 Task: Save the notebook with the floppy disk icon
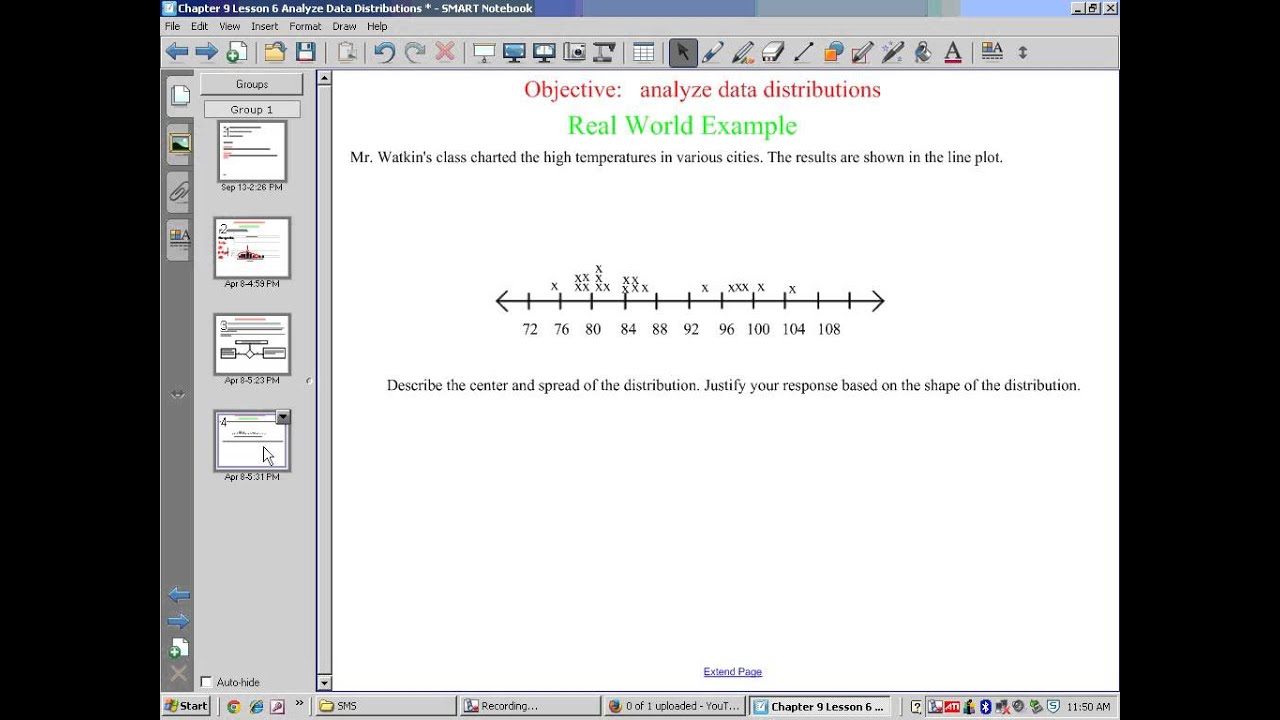point(305,52)
